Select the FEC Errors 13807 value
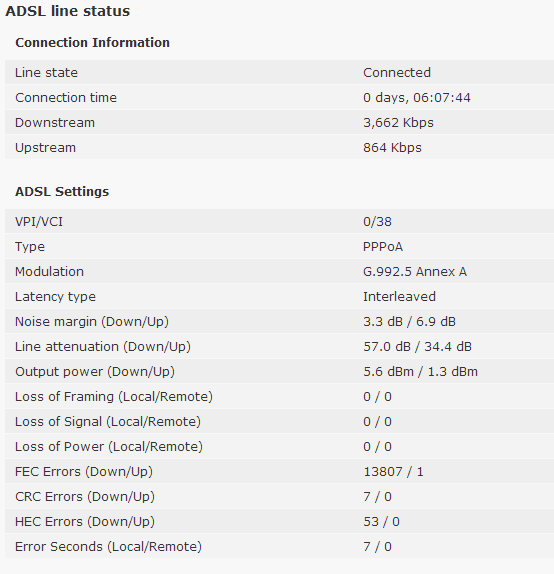Image resolution: width=554 pixels, height=574 pixels. pyautogui.click(x=383, y=472)
